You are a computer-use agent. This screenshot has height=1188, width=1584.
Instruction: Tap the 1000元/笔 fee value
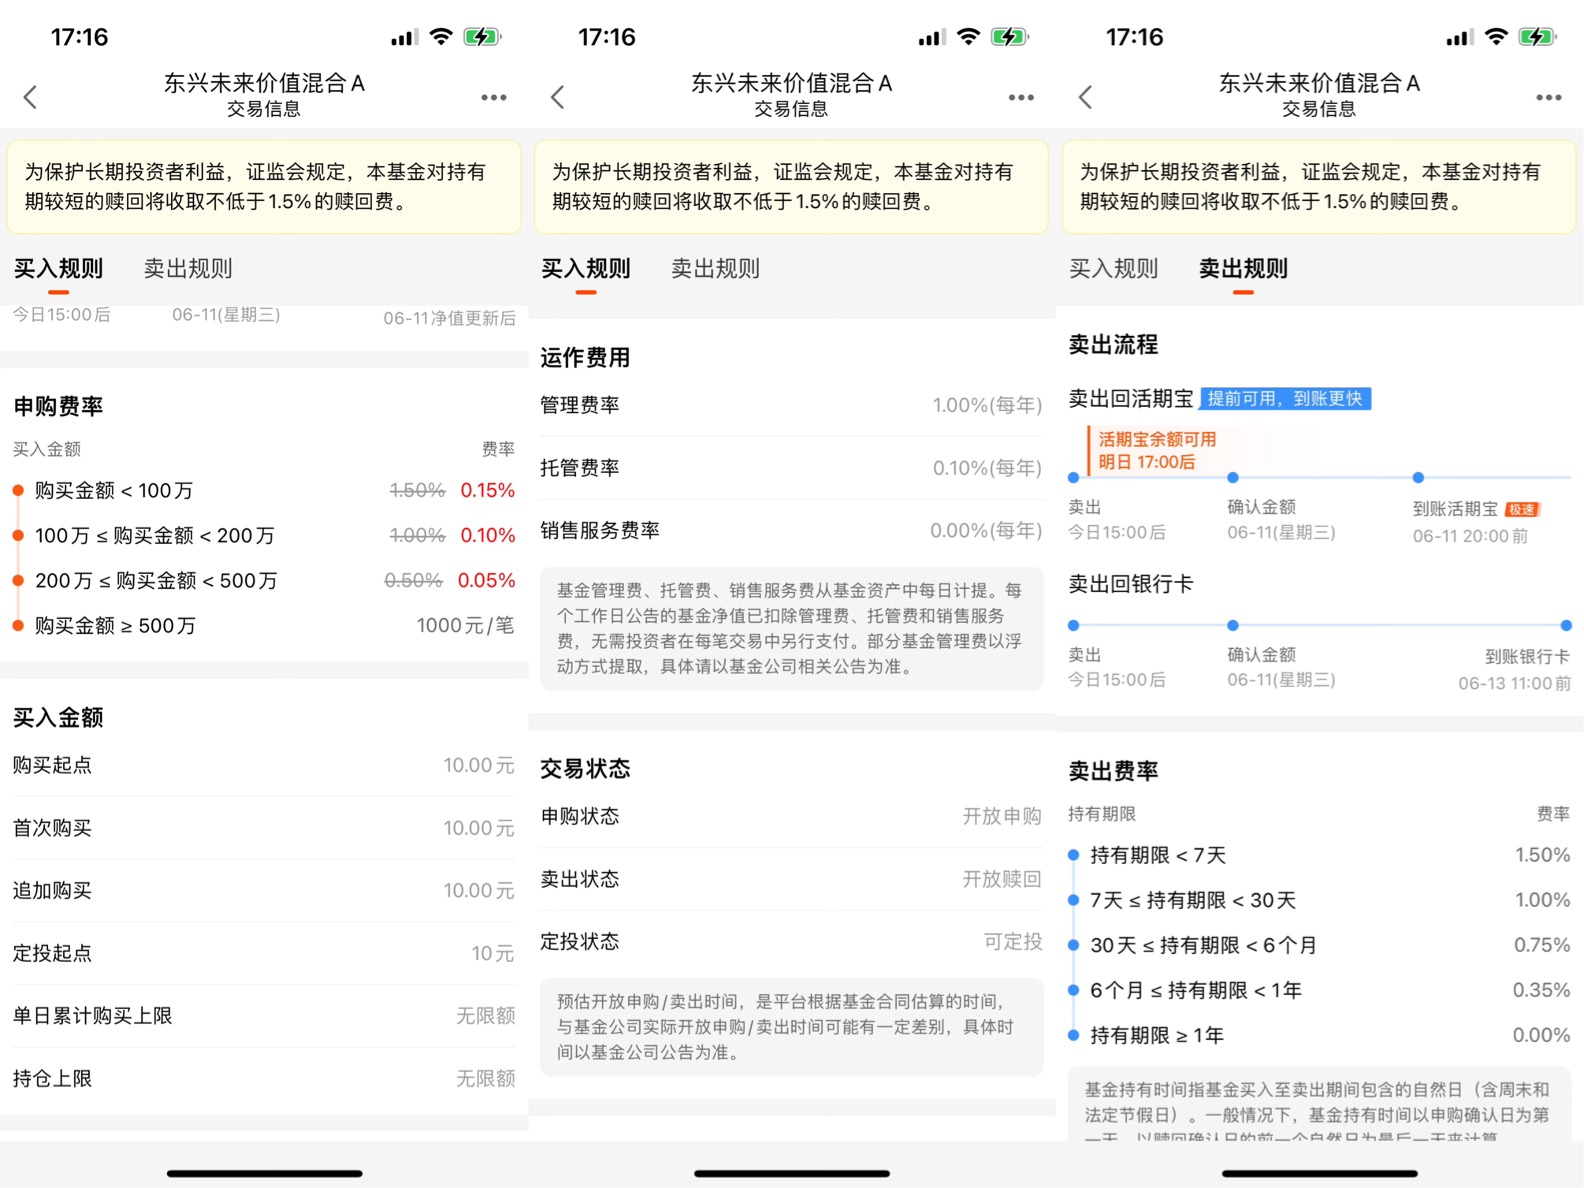pyautogui.click(x=465, y=625)
